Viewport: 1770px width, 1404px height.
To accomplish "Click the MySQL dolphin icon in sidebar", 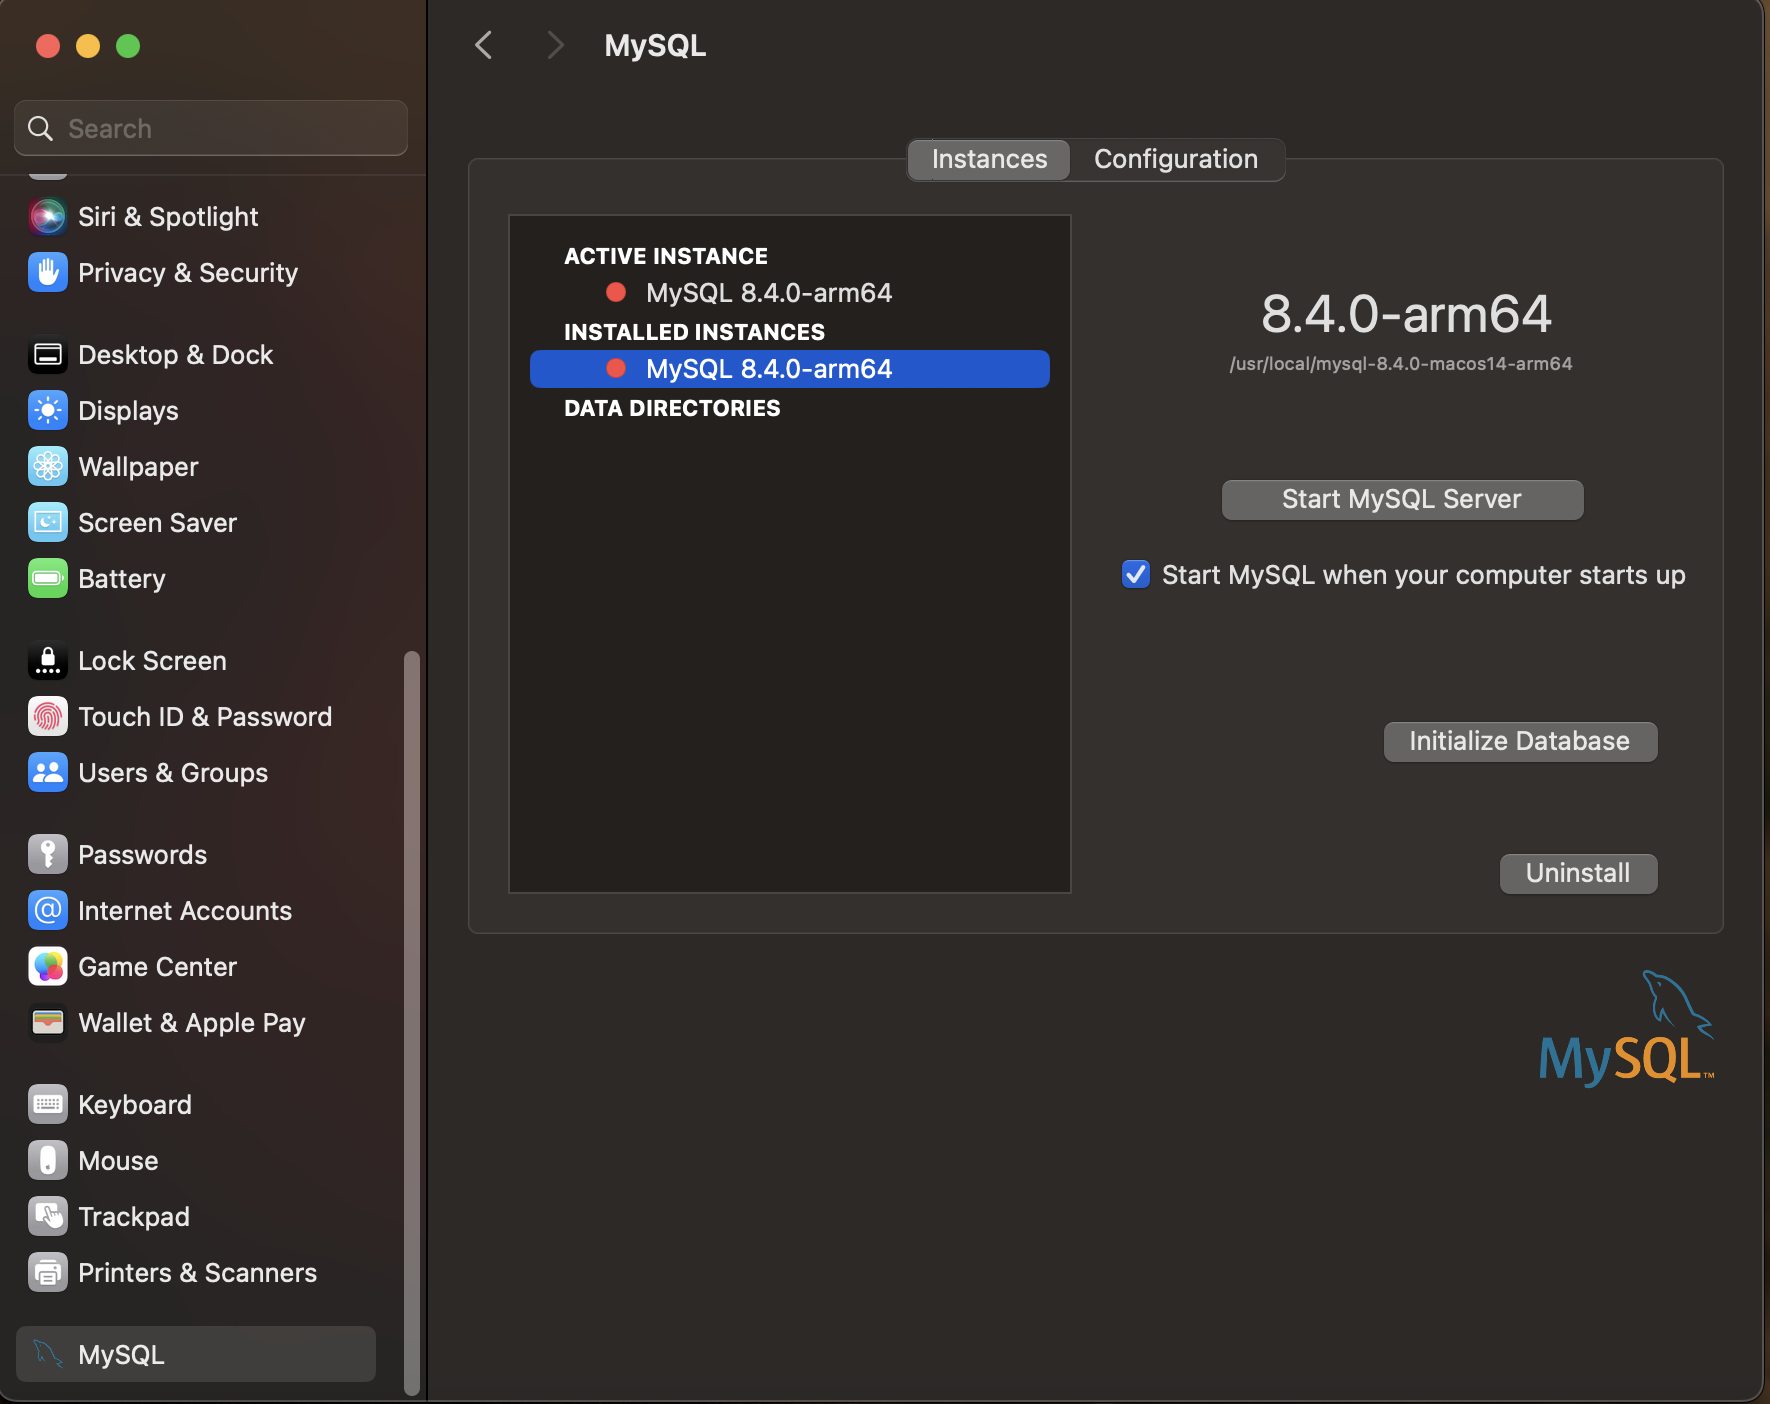I will (48, 1354).
